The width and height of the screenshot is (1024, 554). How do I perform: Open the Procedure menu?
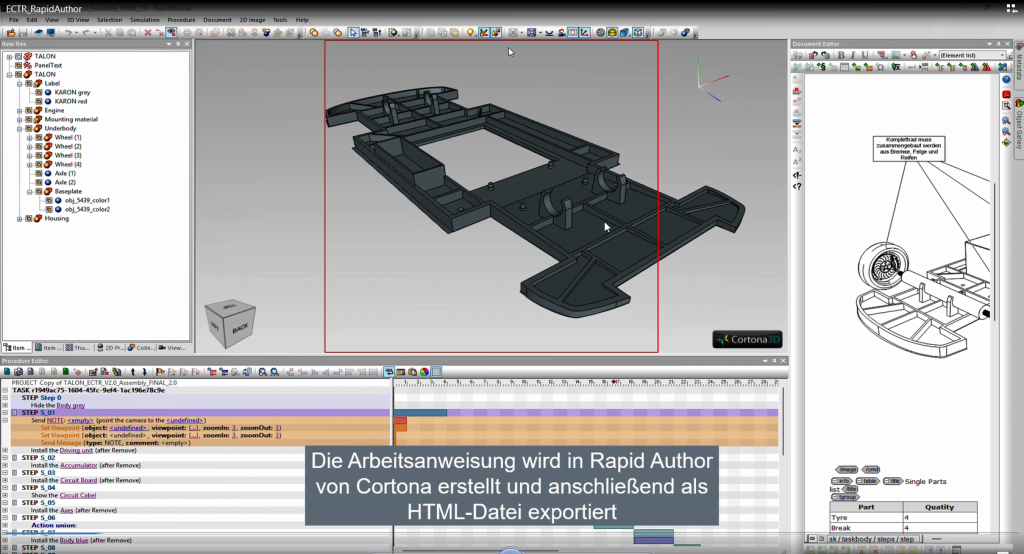click(181, 19)
